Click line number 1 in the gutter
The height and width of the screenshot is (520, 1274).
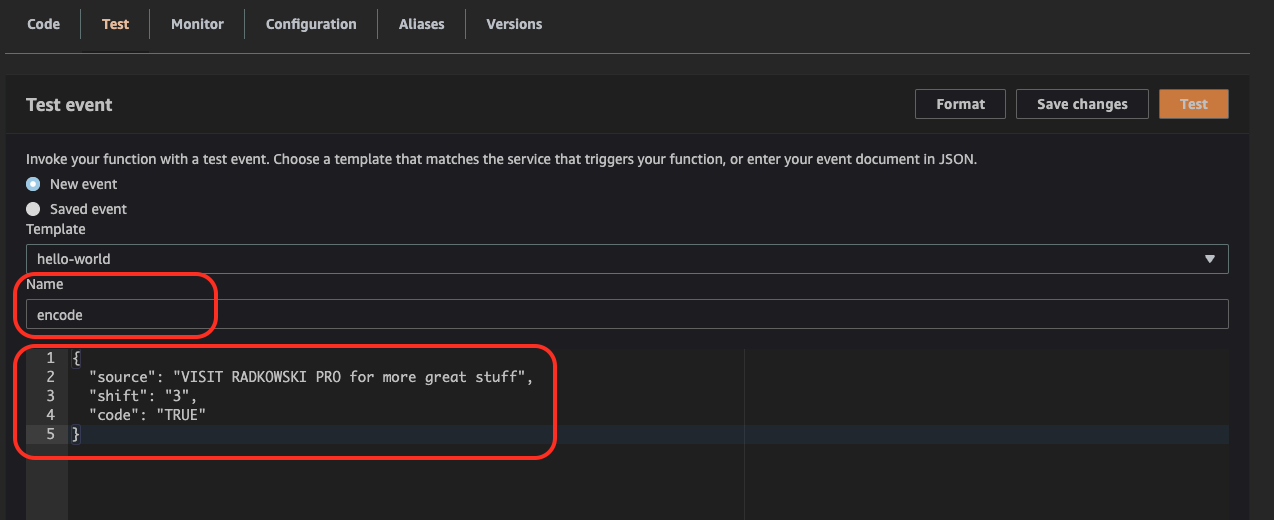coord(50,358)
